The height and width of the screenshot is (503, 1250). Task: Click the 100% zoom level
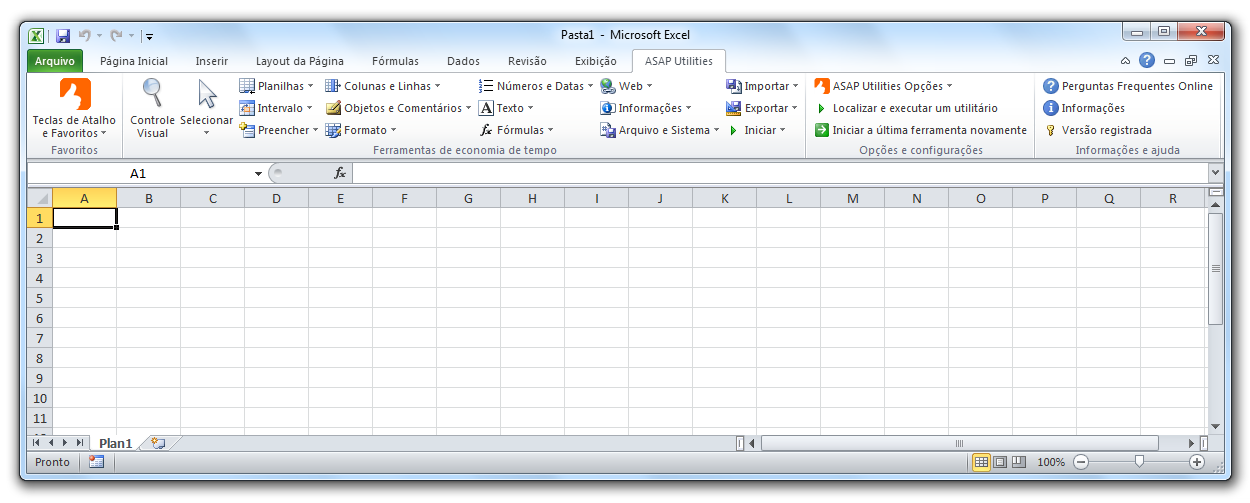coord(1051,462)
